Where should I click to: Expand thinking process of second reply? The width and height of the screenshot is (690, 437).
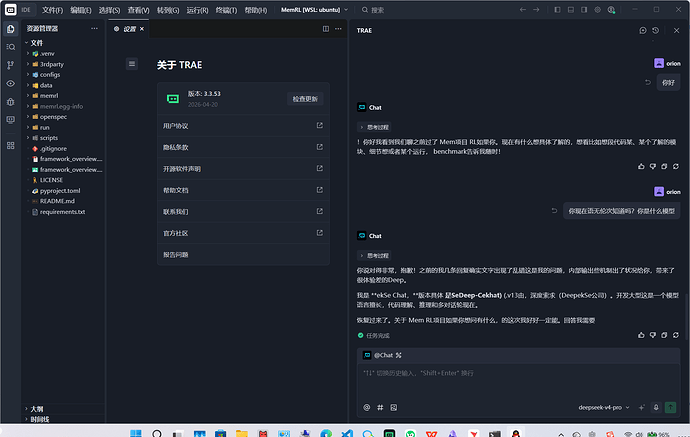pyautogui.click(x=374, y=256)
